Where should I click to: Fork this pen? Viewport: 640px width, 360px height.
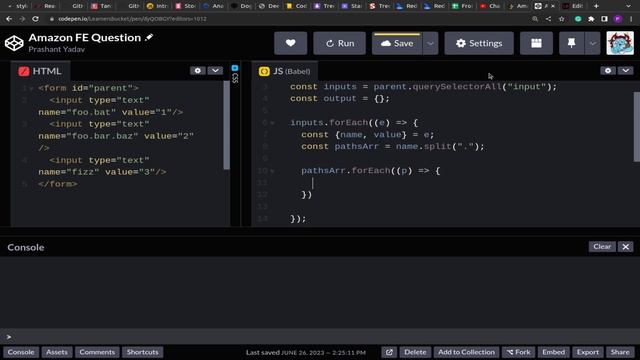coord(518,352)
